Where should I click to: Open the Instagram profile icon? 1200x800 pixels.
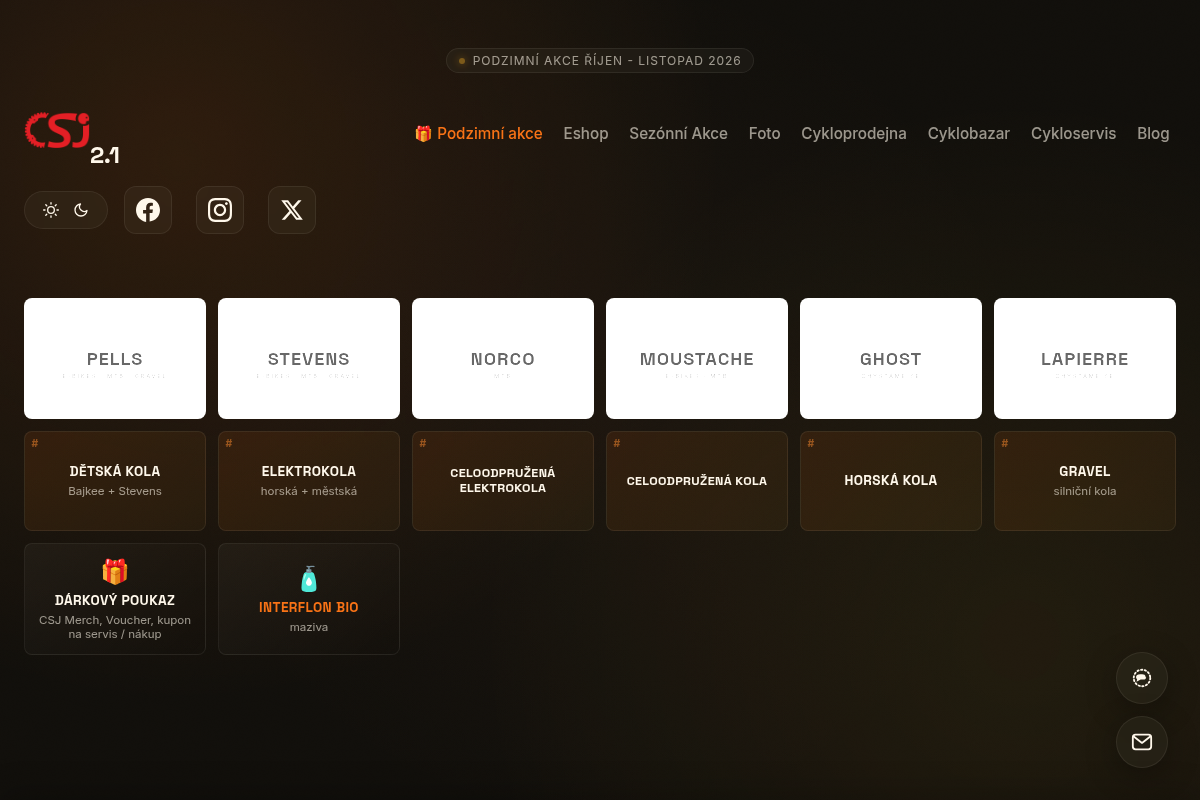coord(220,210)
